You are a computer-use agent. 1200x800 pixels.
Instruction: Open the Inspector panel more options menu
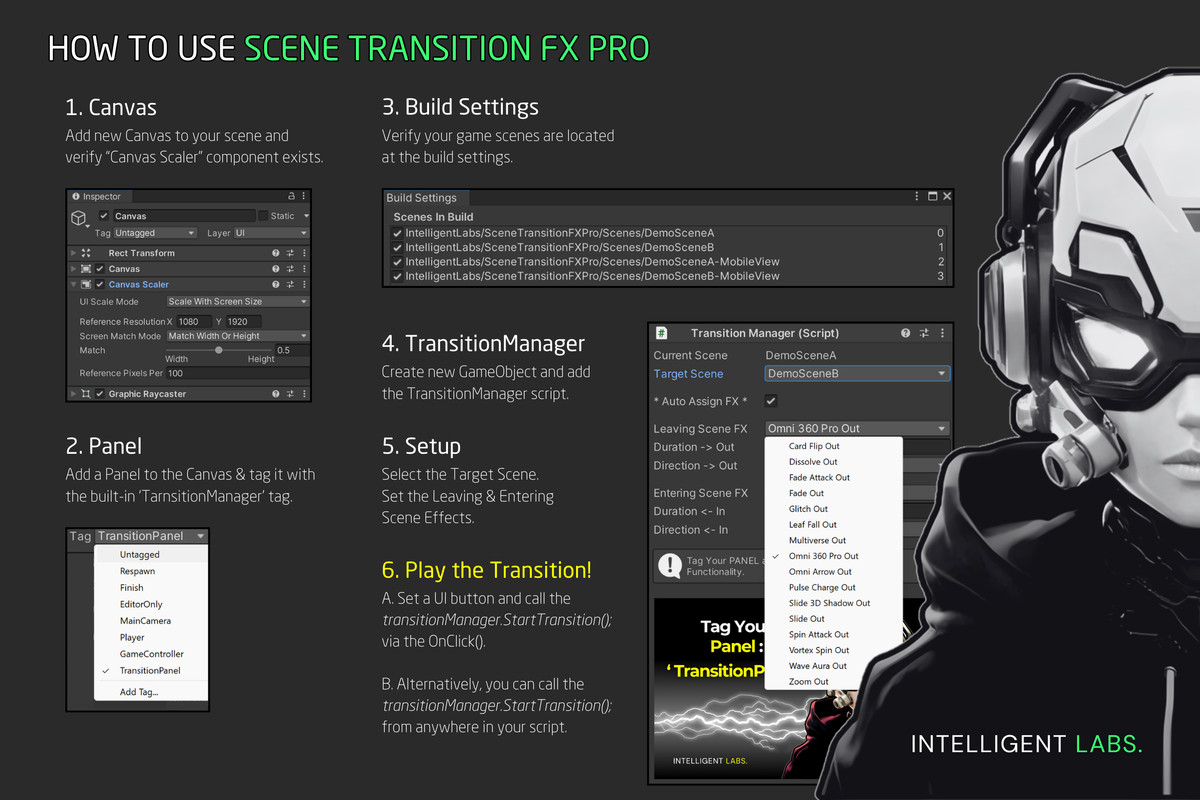(303, 197)
